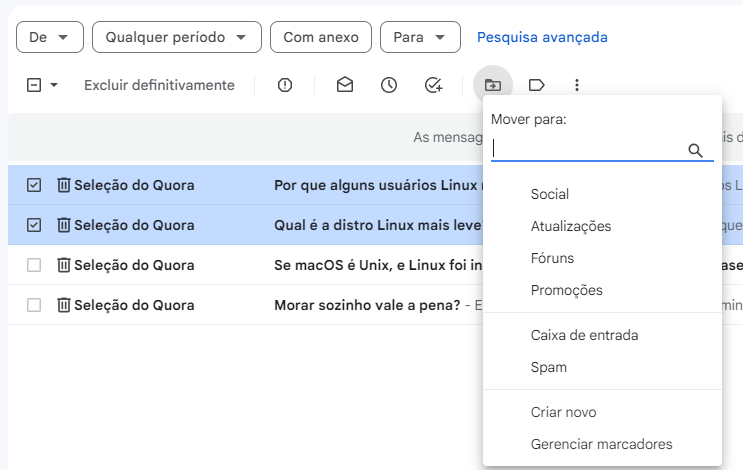Check the Se macOS é Unix email checkbox

coord(34,265)
